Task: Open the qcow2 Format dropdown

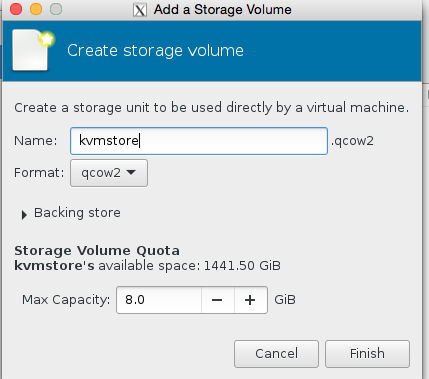Action: tap(109, 173)
